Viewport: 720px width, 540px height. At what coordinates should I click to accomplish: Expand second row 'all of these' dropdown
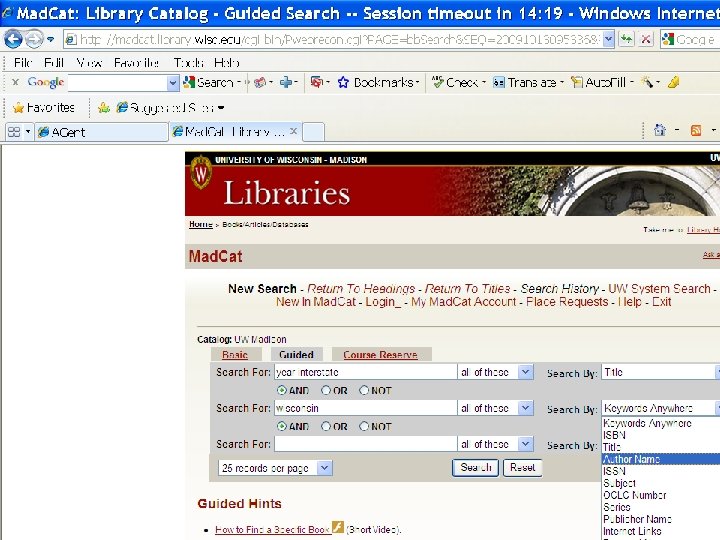525,408
